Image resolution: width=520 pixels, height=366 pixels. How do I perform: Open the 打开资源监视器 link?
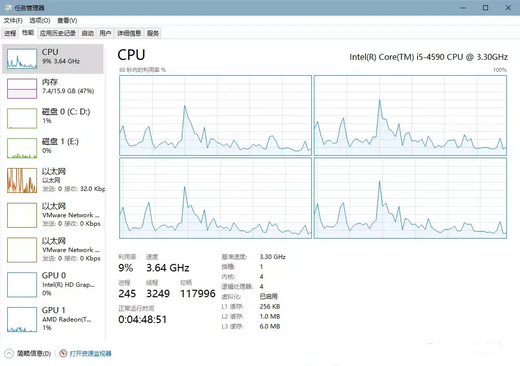pos(90,353)
